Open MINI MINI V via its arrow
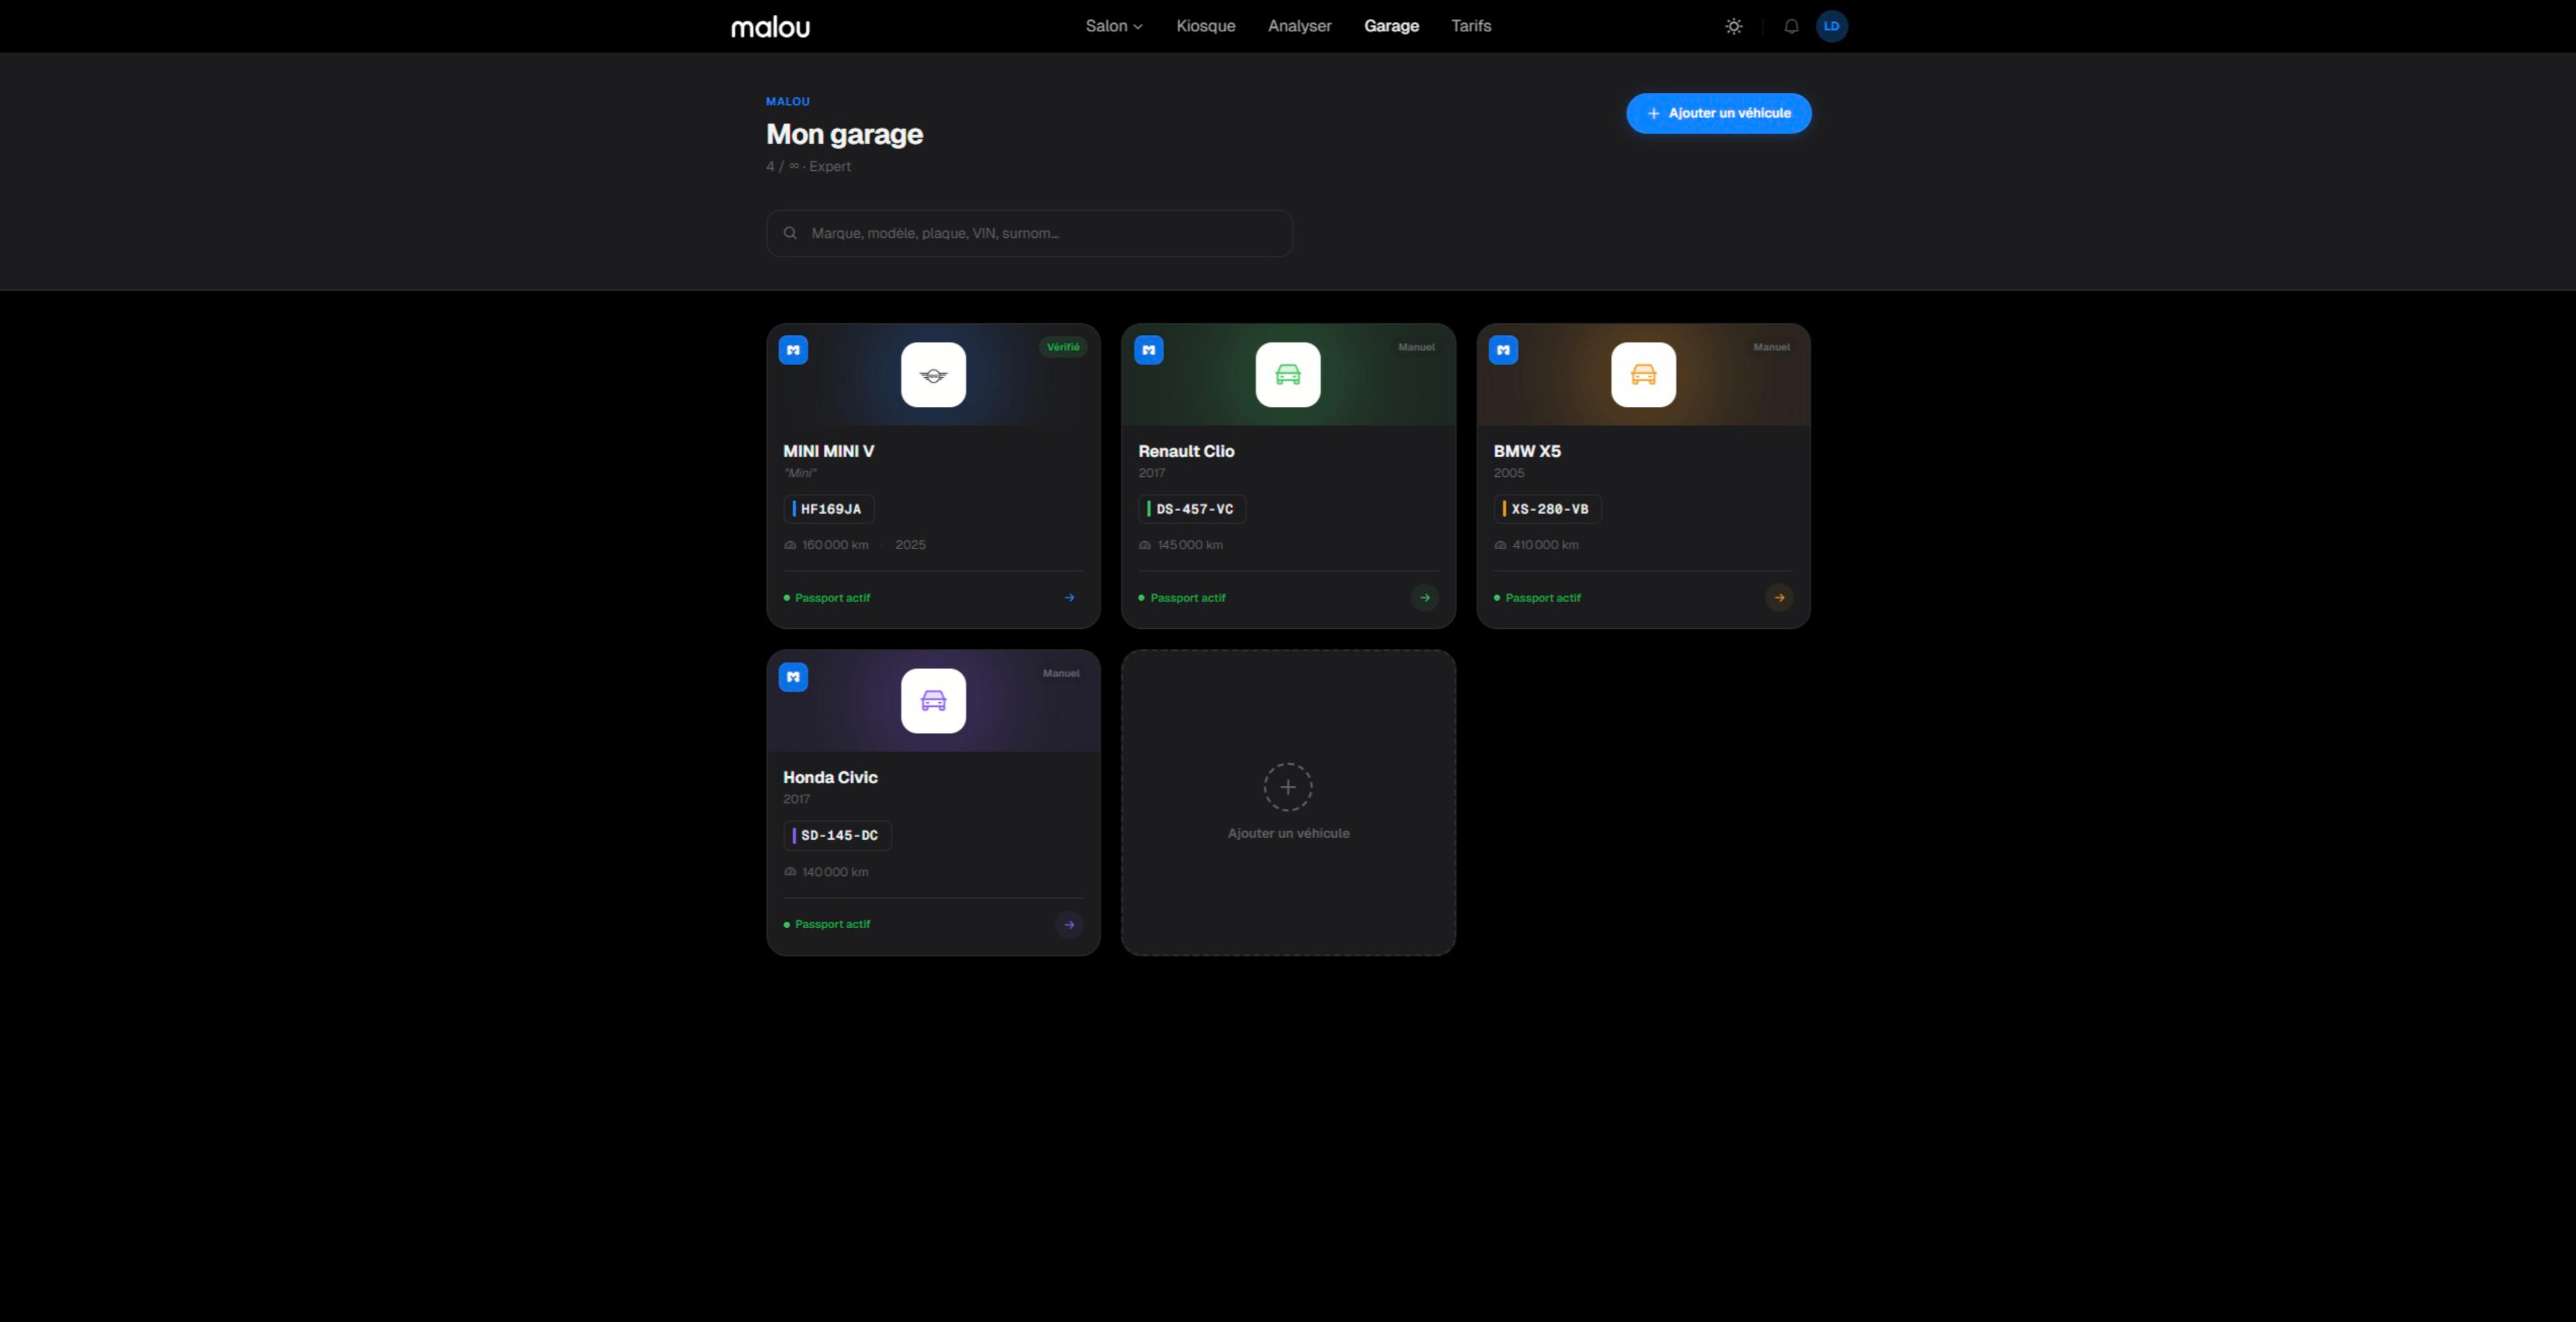The height and width of the screenshot is (1322, 2576). coord(1069,598)
